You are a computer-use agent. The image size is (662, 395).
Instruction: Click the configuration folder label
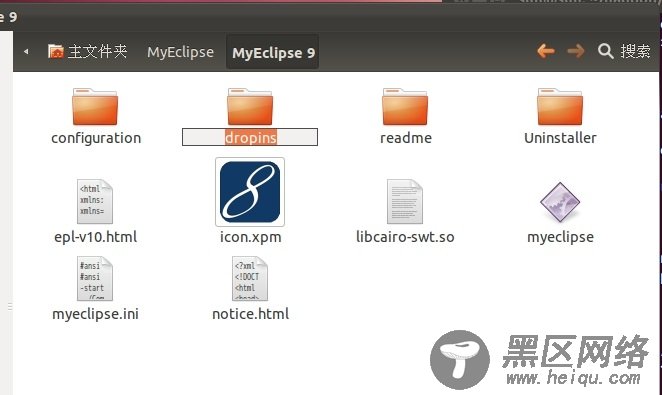point(96,138)
